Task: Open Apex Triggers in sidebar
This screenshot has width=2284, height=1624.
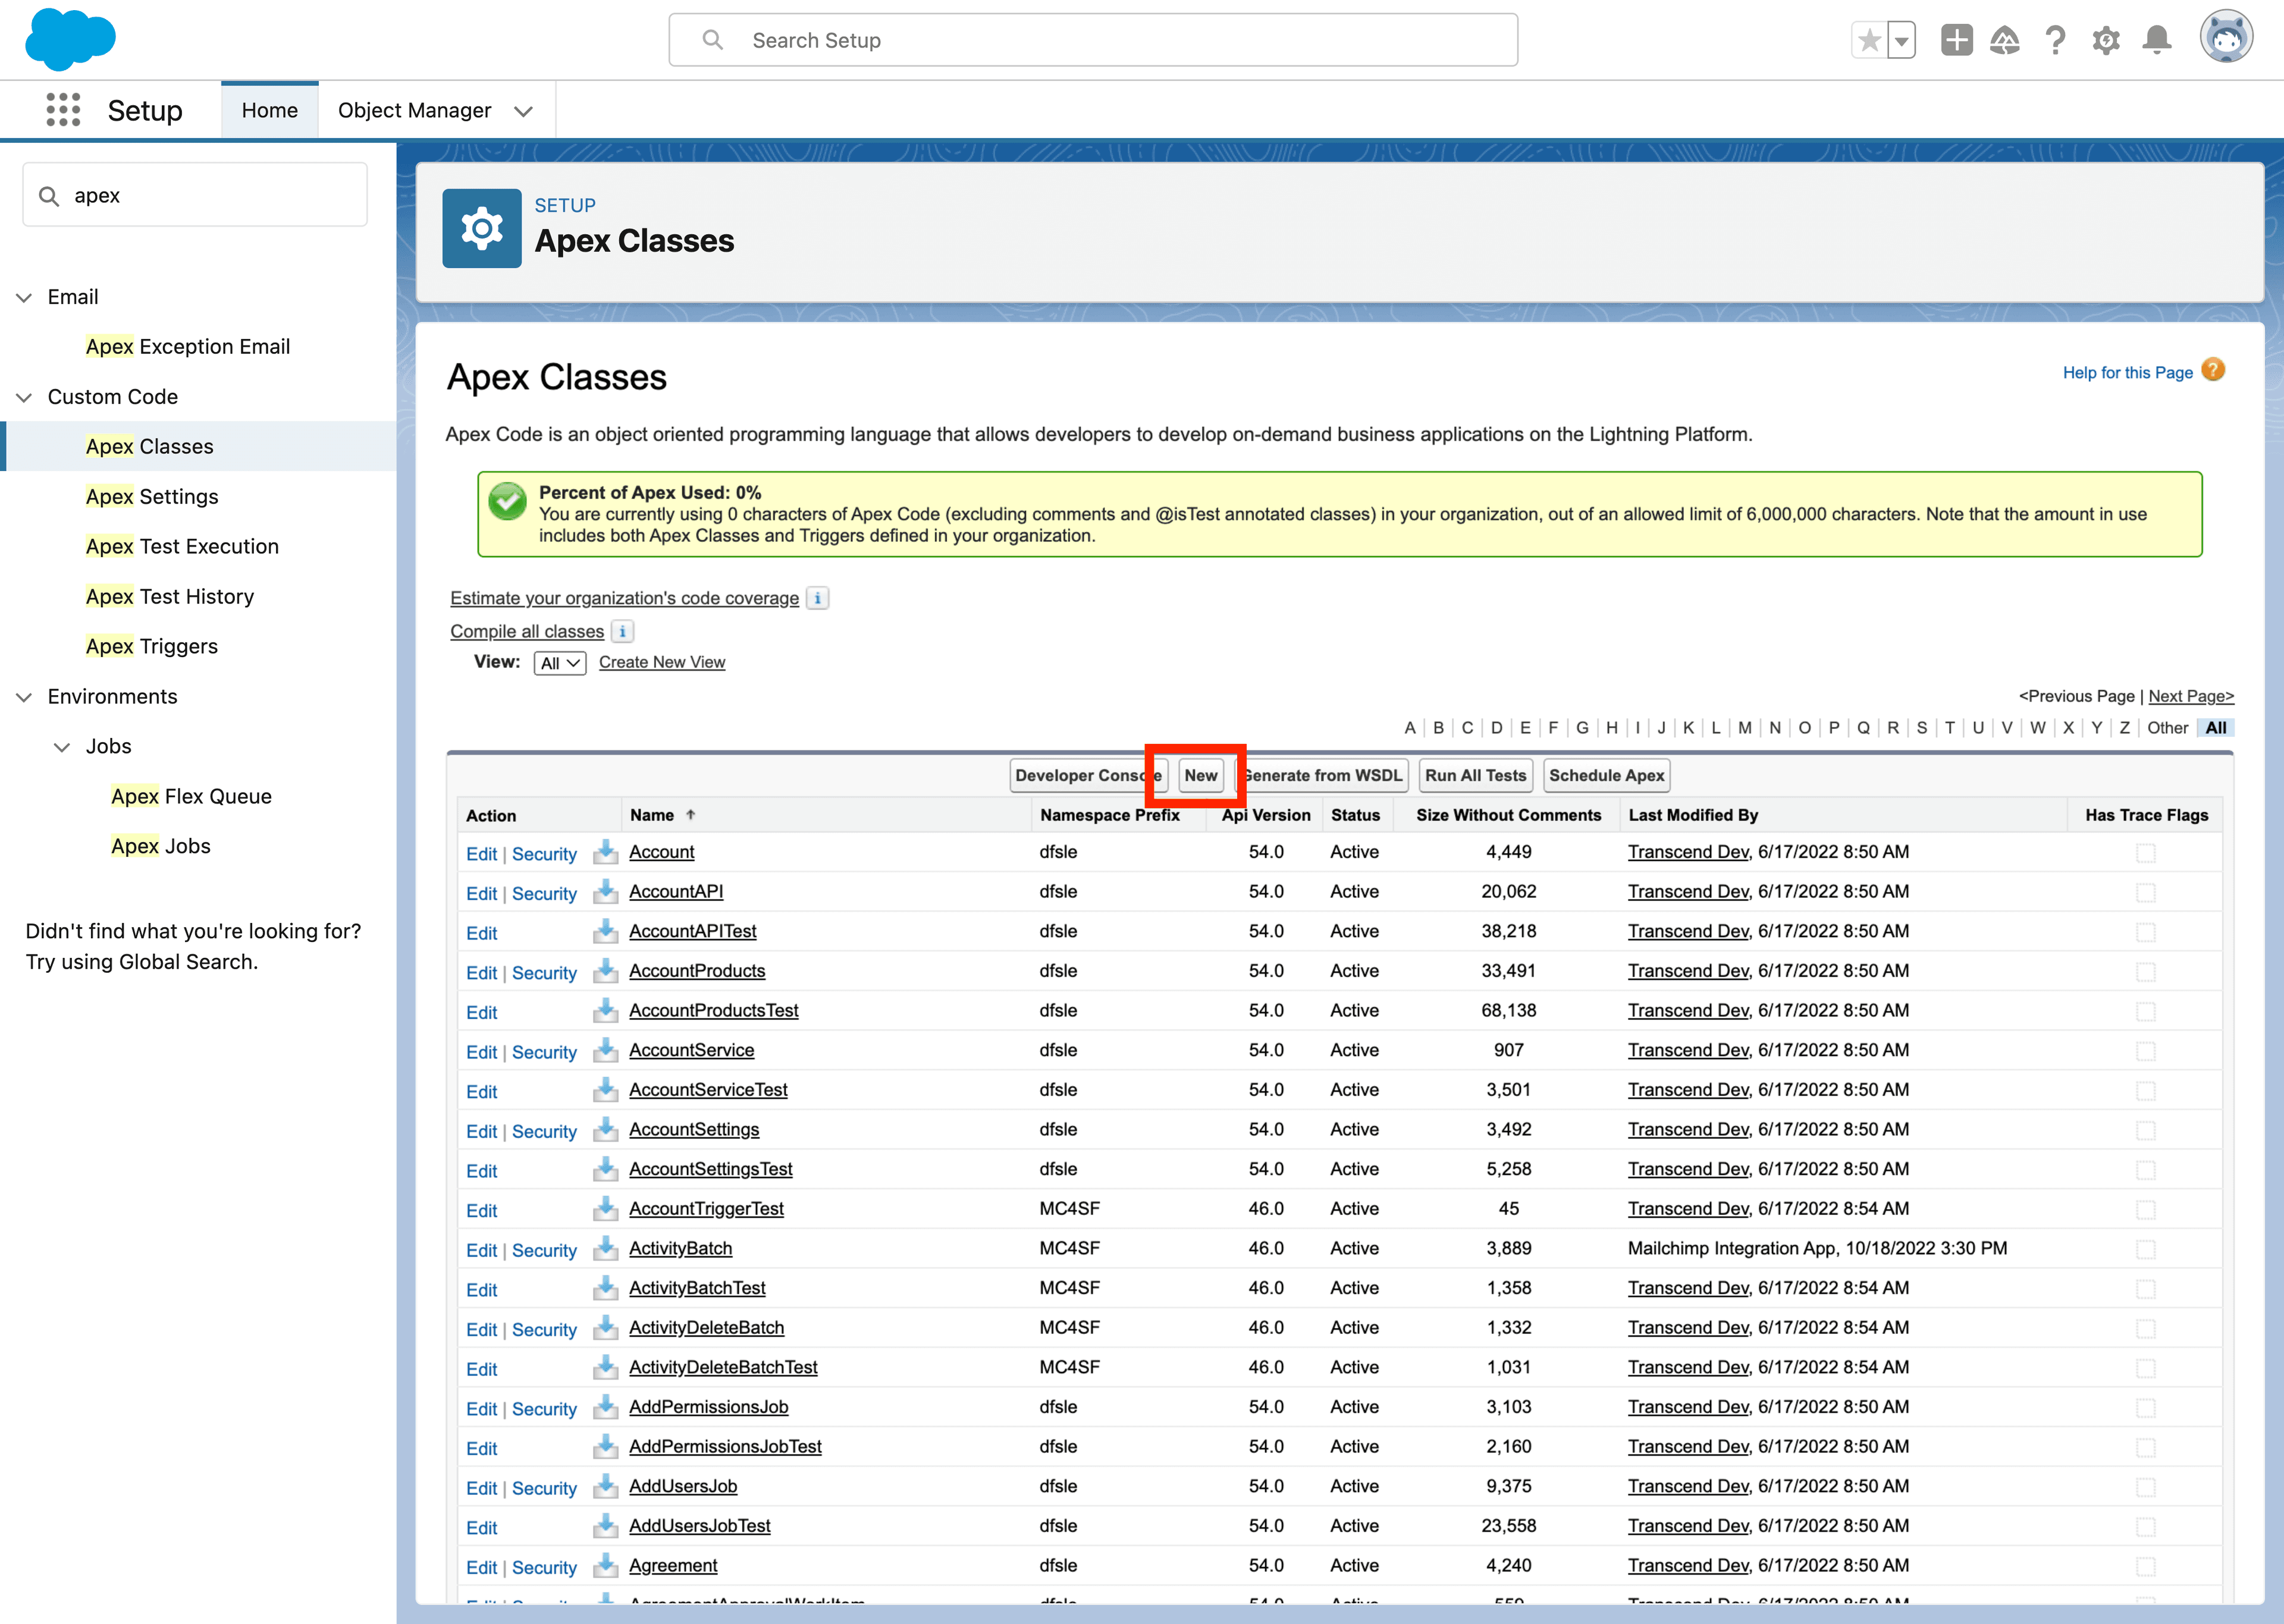Action: pyautogui.click(x=152, y=646)
